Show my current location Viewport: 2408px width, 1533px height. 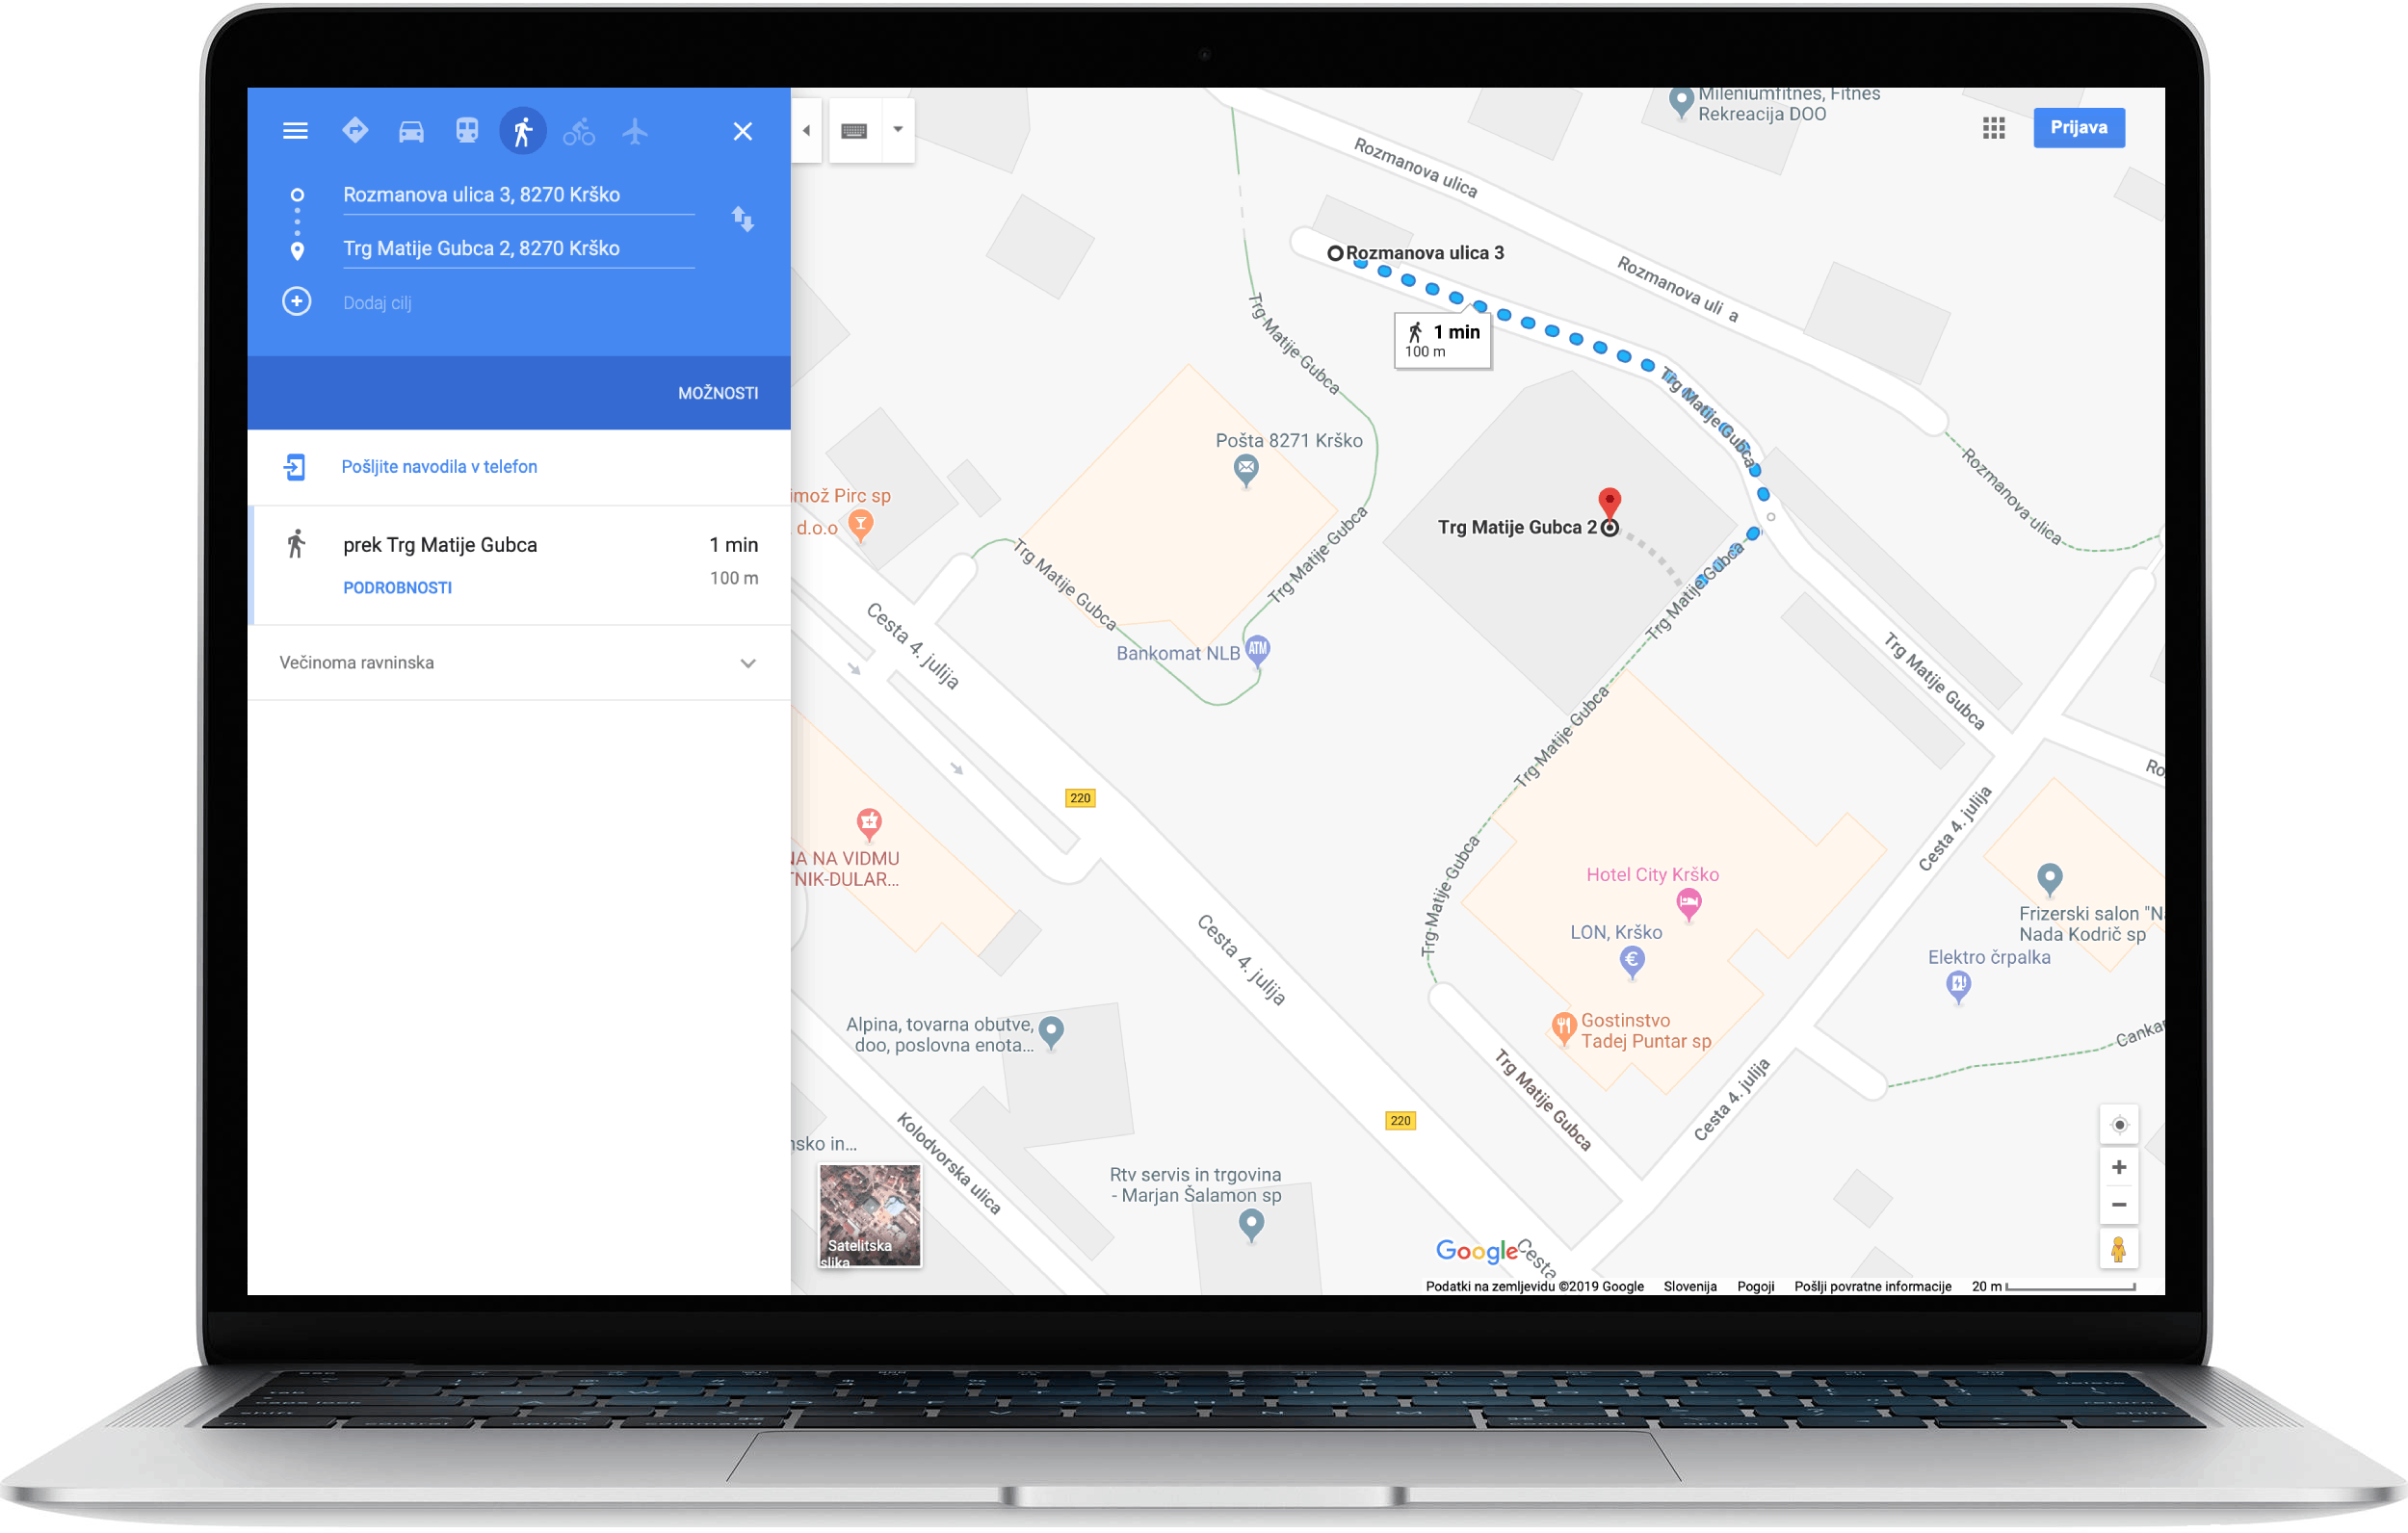pos(2118,1125)
